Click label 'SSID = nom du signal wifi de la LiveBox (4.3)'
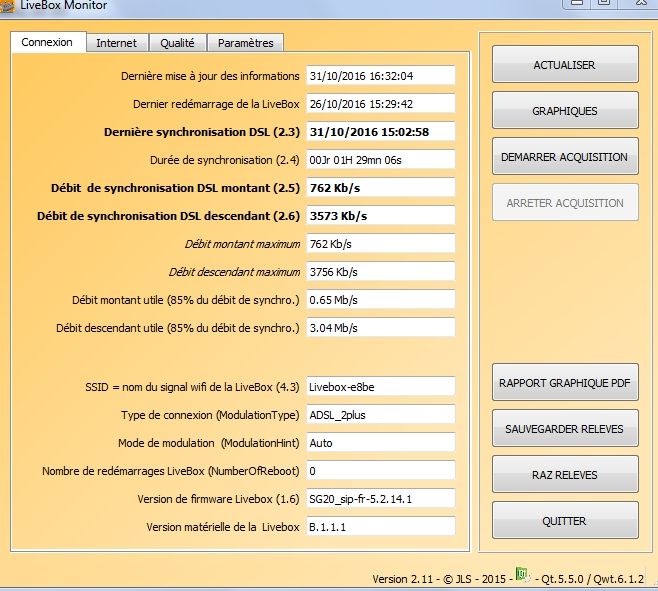This screenshot has width=658, height=591. [192, 387]
